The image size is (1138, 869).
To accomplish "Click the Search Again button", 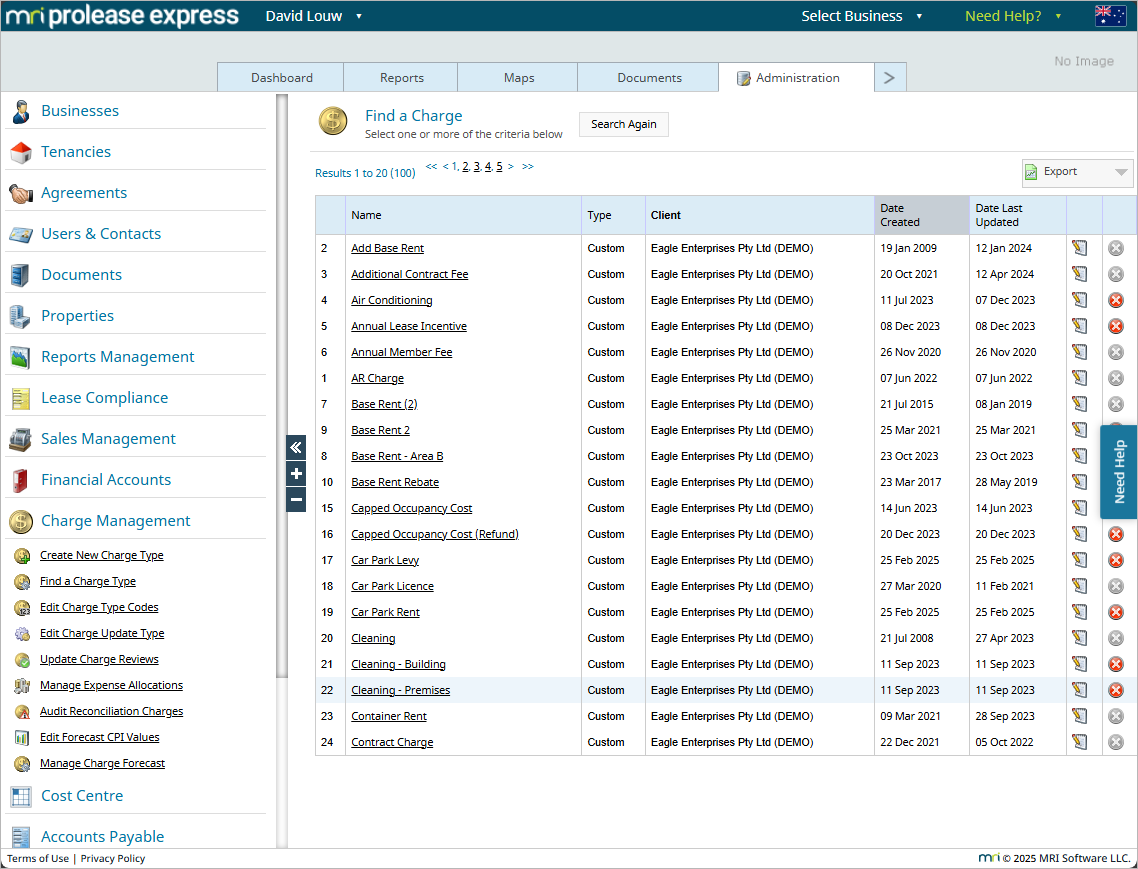I will coord(623,124).
